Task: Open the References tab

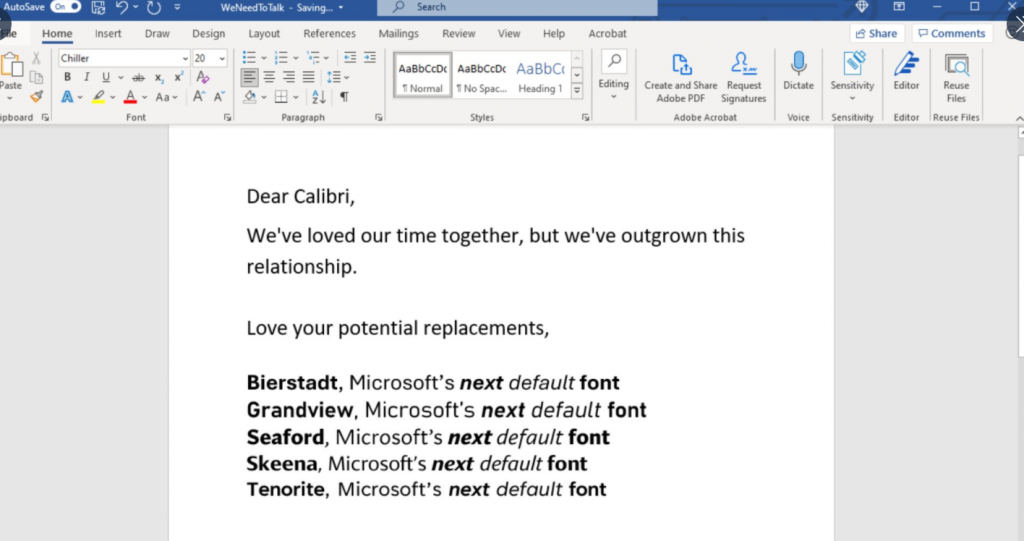Action: (329, 33)
